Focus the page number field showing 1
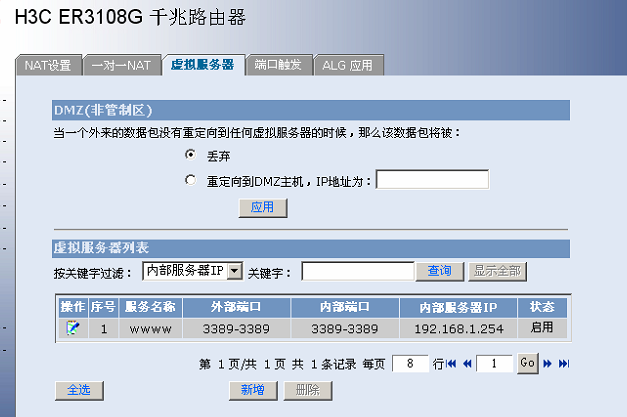627x417 pixels. click(x=494, y=363)
